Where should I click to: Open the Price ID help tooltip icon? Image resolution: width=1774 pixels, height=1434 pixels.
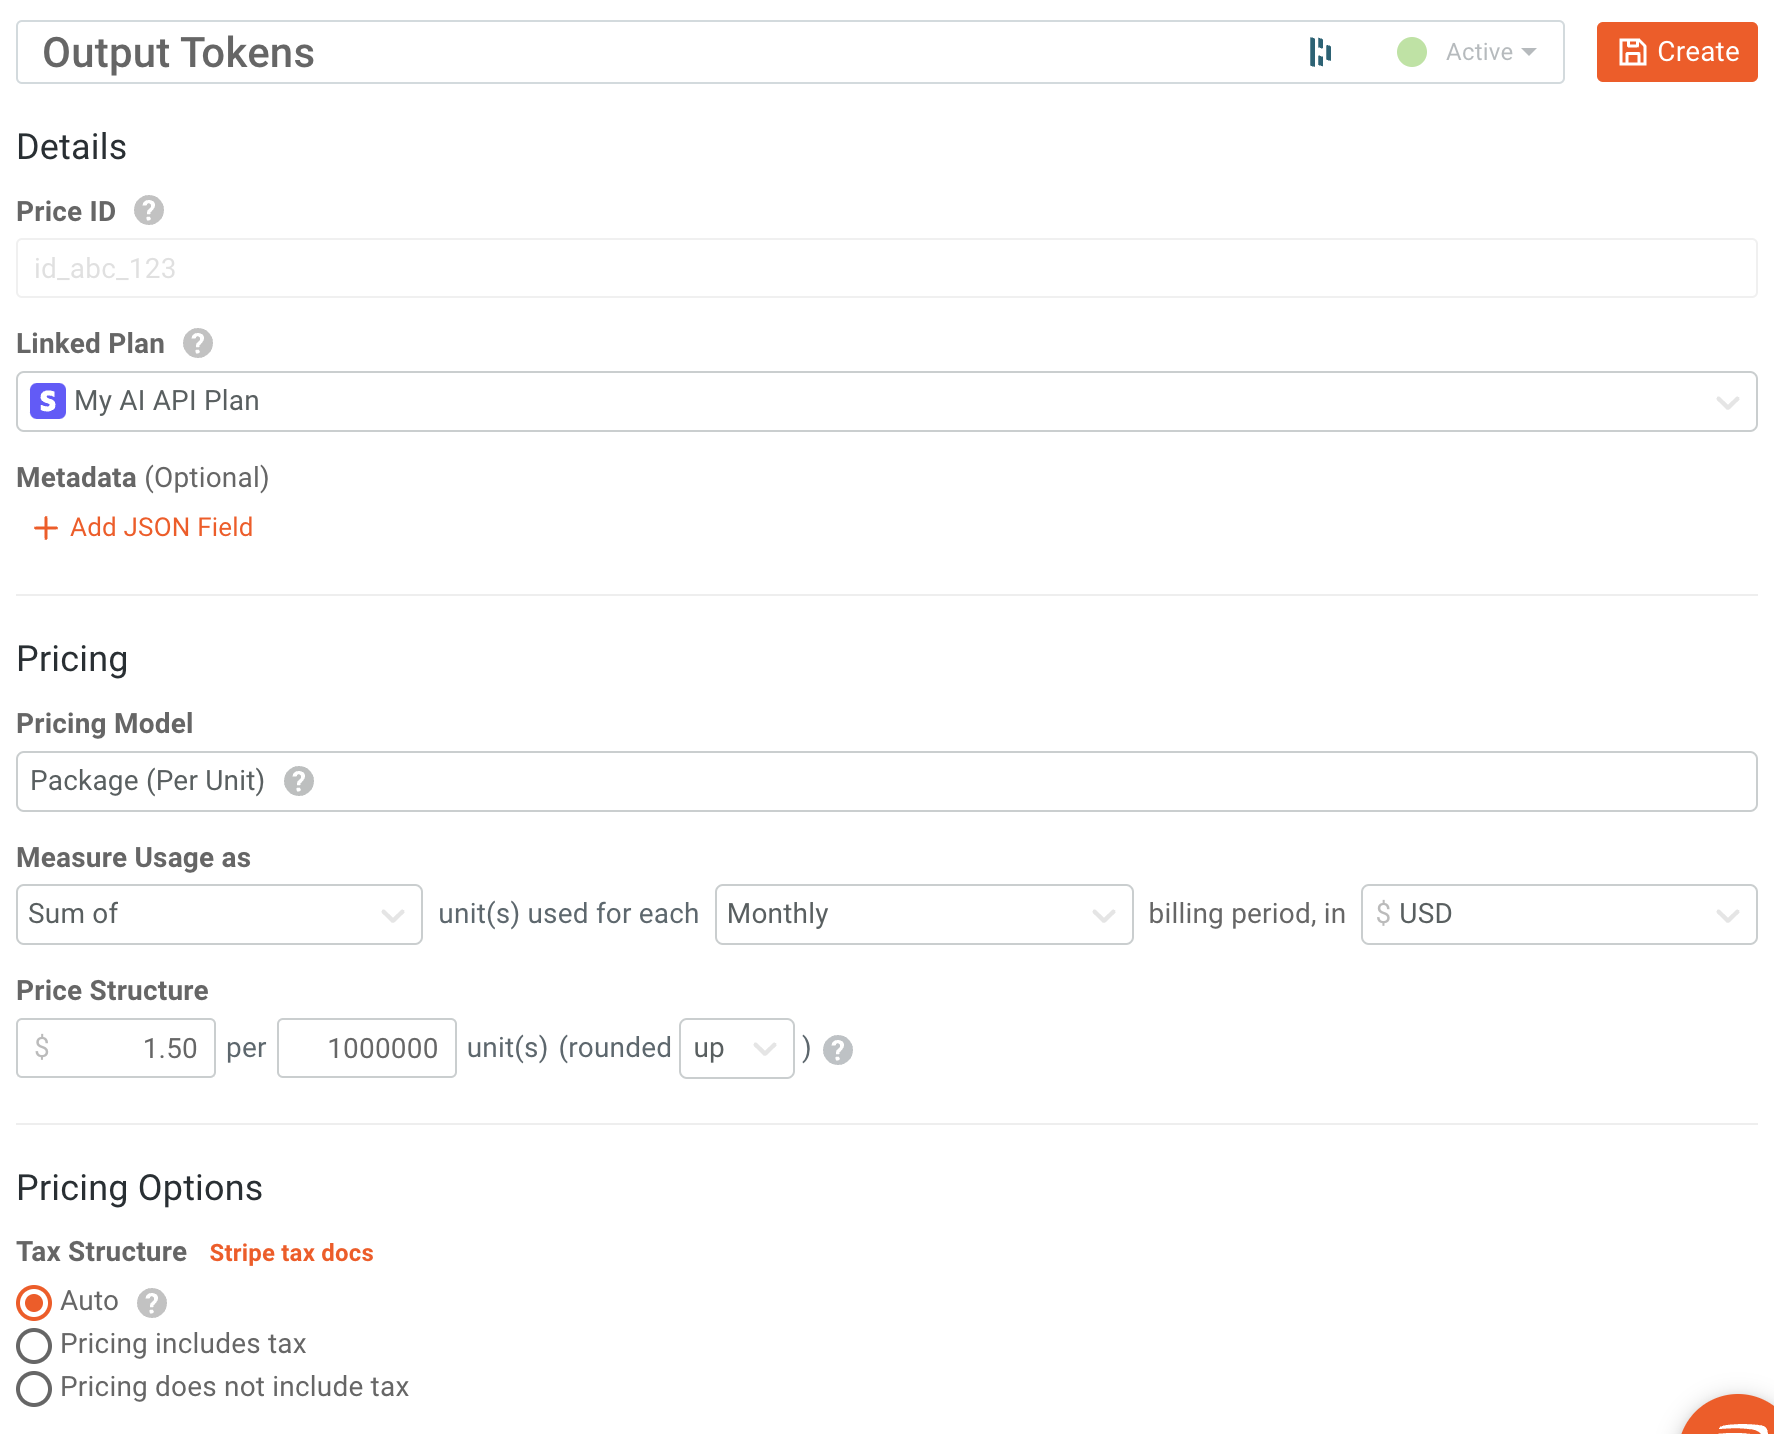pyautogui.click(x=148, y=210)
